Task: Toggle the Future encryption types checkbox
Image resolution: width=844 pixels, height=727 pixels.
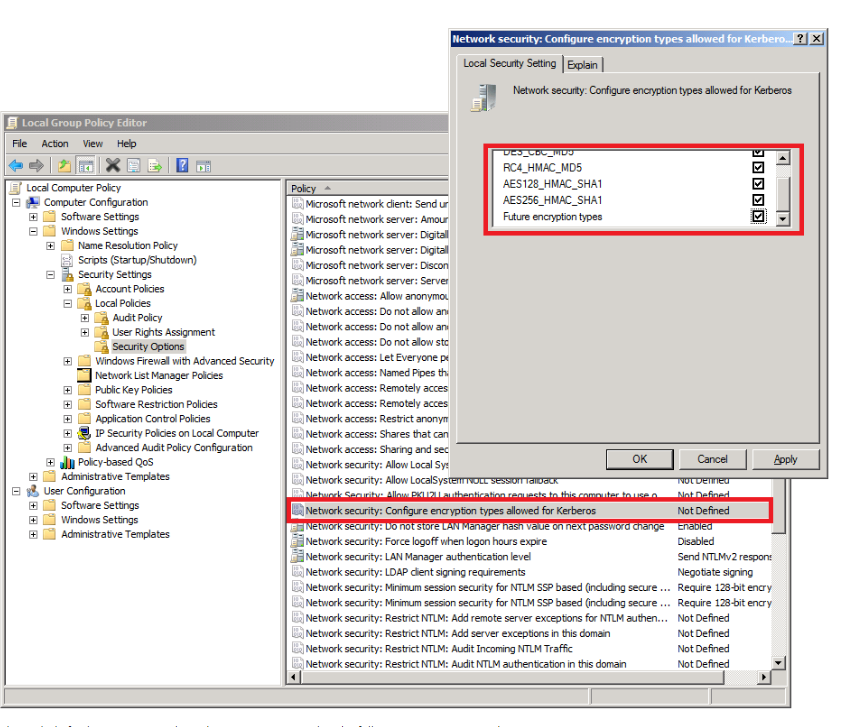Action: point(758,216)
